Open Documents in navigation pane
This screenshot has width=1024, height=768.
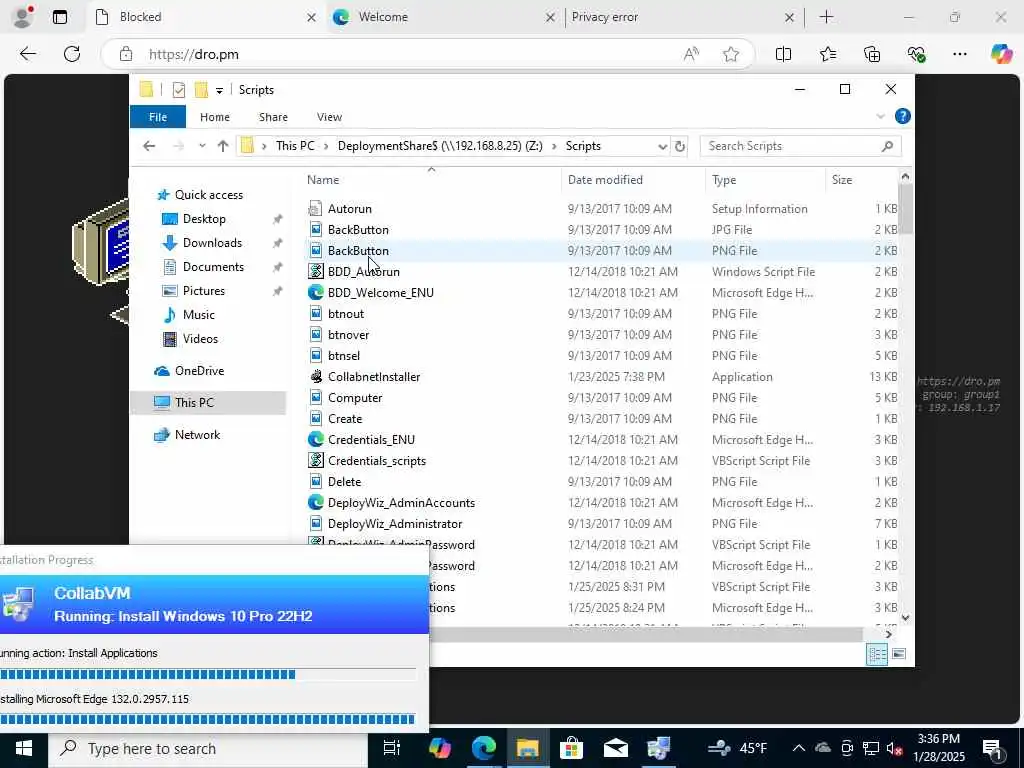coord(213,266)
